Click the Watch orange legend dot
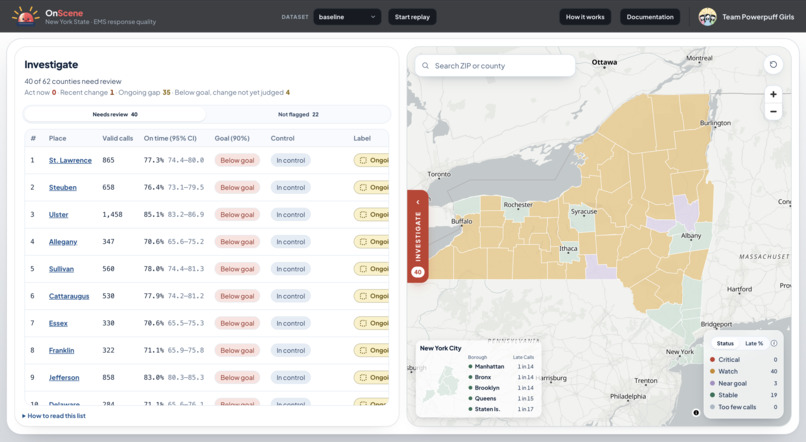This screenshot has width=806, height=442. [x=712, y=371]
